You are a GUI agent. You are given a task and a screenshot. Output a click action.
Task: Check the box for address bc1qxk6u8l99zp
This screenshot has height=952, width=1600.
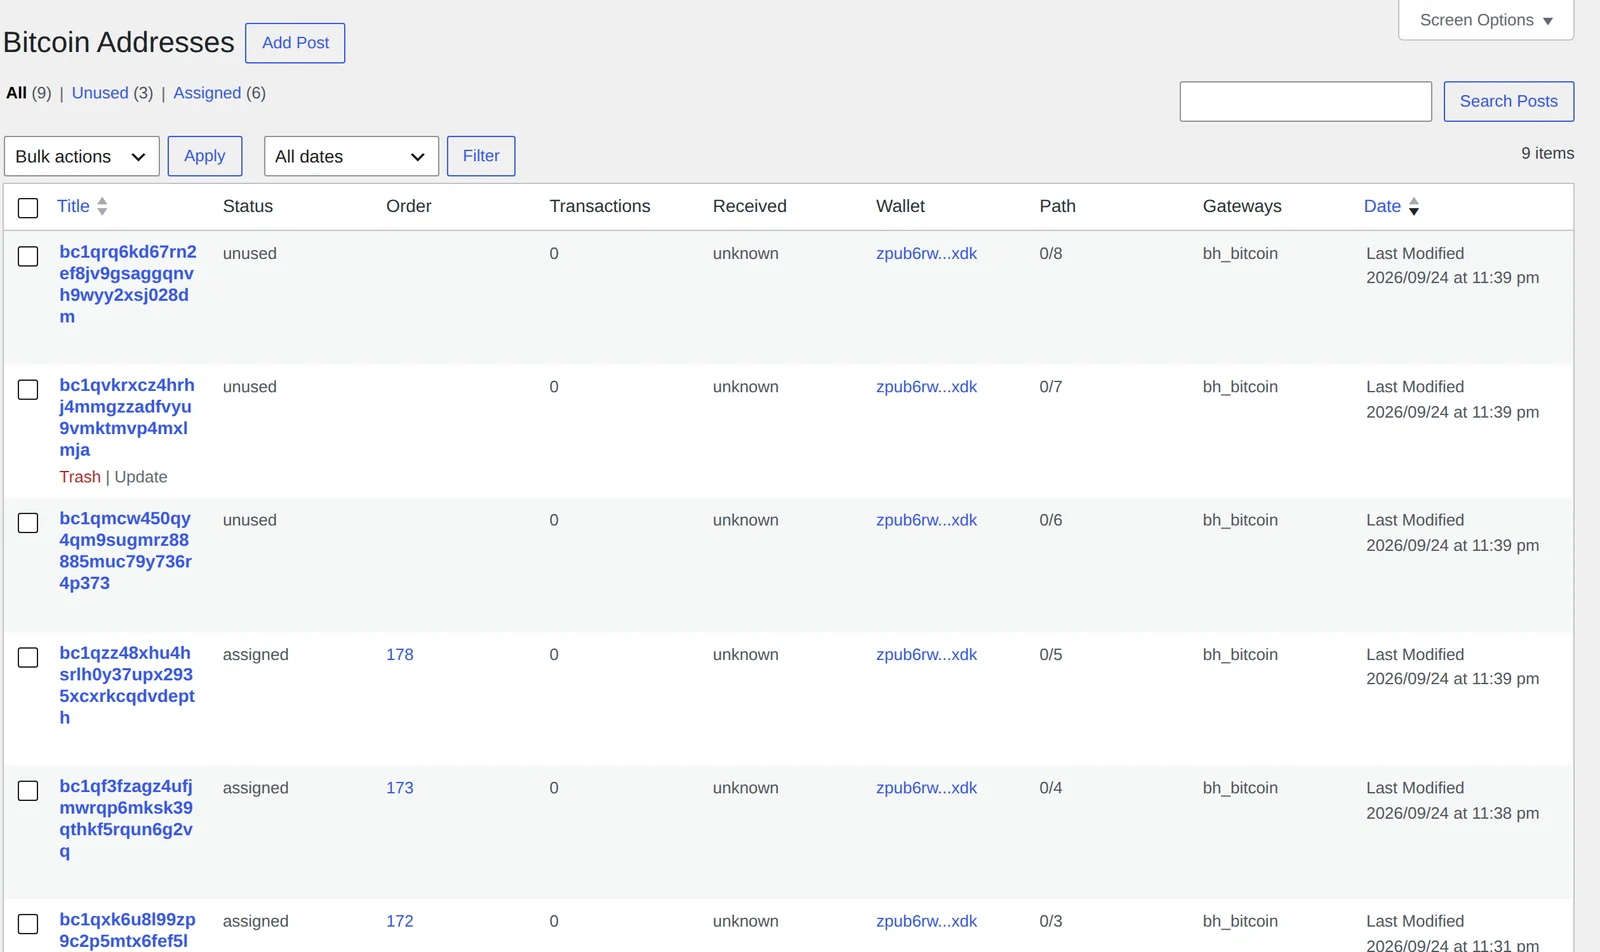coord(28,924)
